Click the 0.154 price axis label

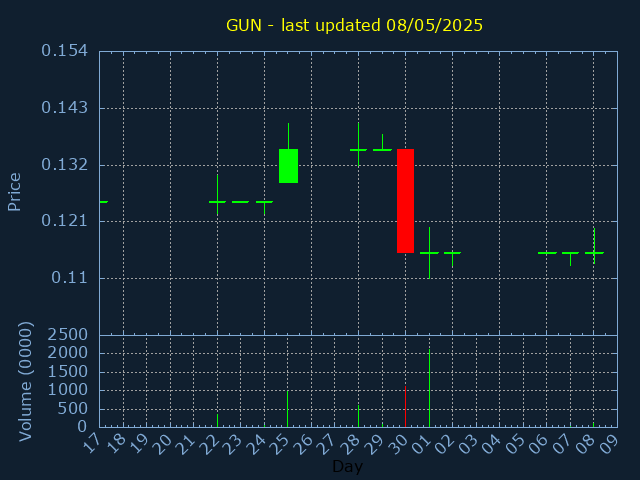(x=64, y=51)
